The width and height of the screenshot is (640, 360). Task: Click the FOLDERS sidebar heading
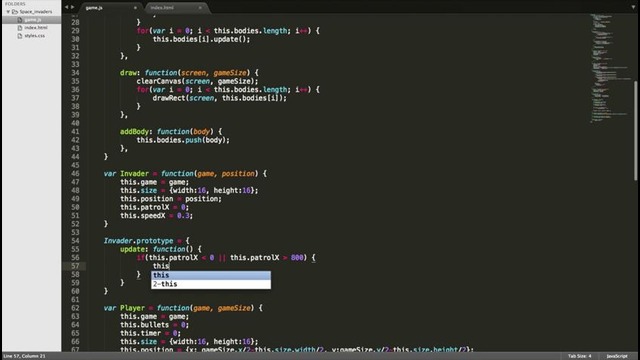pos(15,4)
